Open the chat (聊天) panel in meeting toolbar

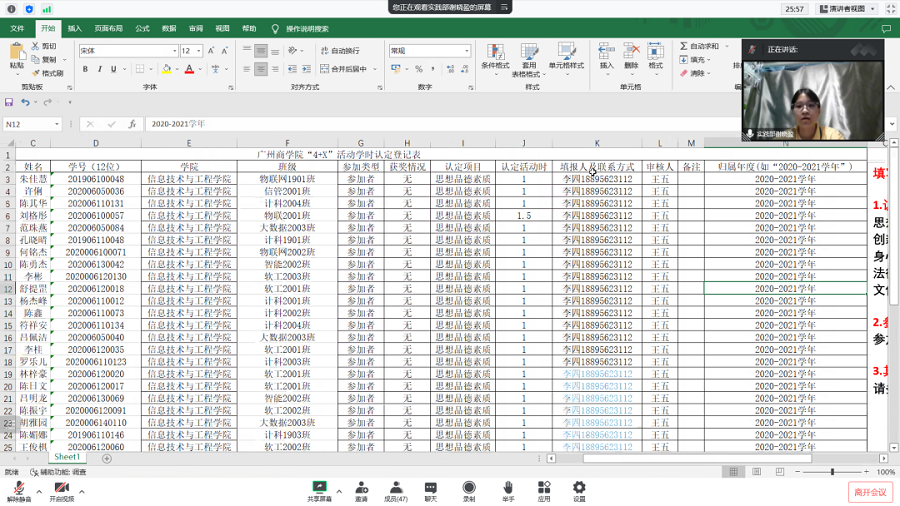point(430,488)
